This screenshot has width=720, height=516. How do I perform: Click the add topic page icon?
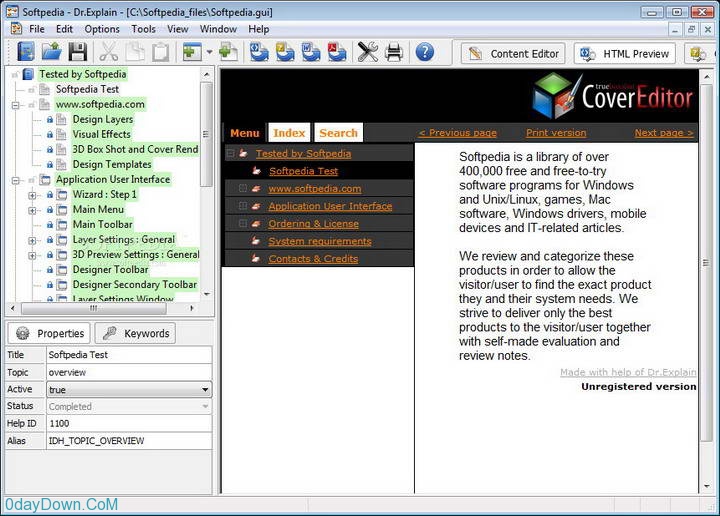(228, 52)
